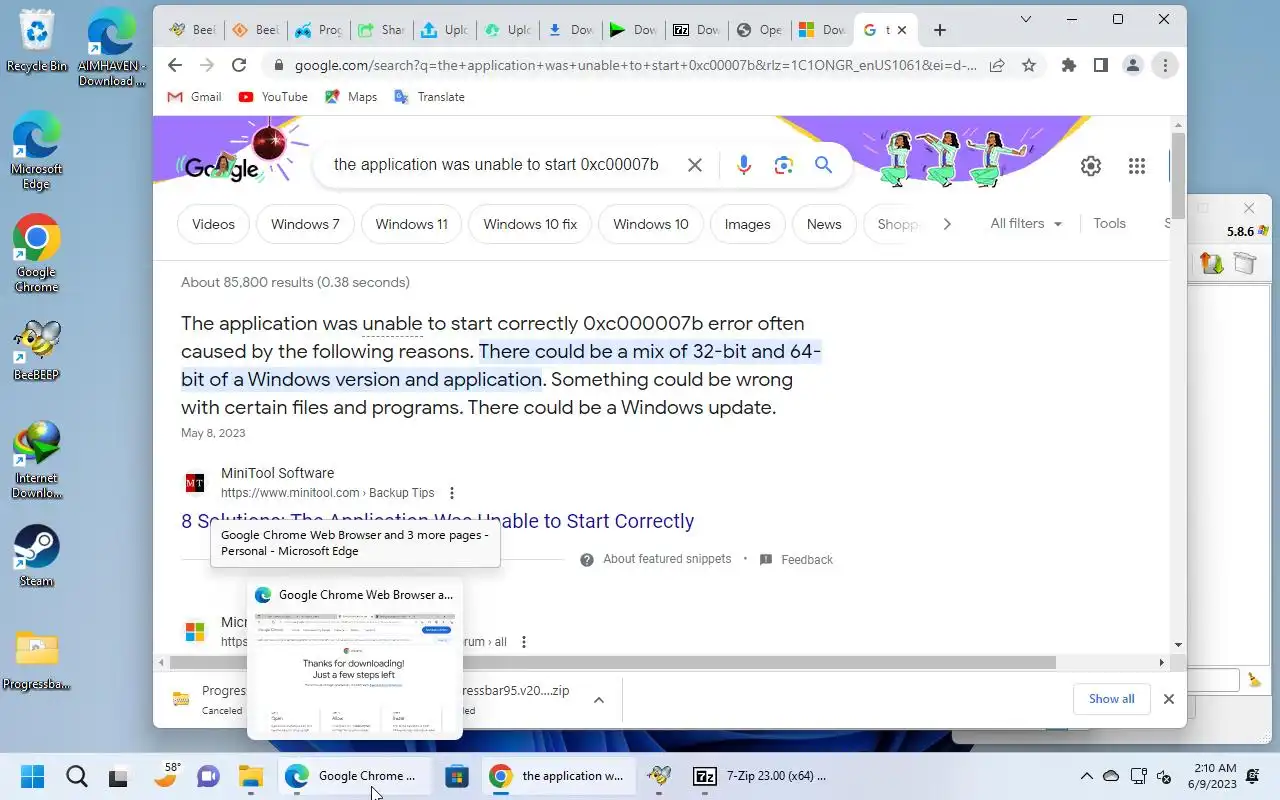Close the downloads bar
The height and width of the screenshot is (800, 1280).
pos(1168,699)
